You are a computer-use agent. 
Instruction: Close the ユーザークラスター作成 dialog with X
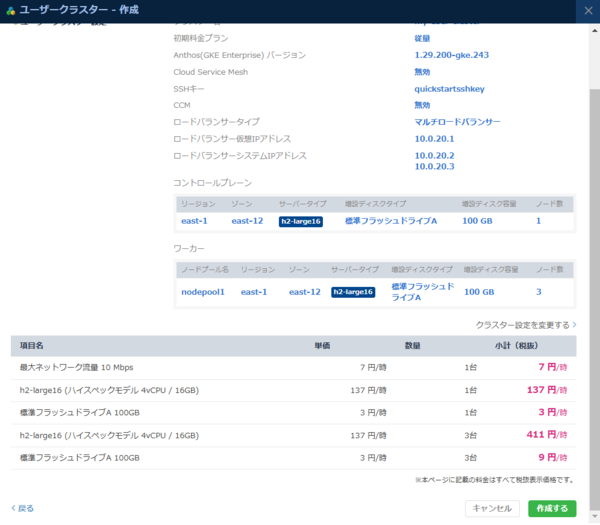[x=586, y=10]
